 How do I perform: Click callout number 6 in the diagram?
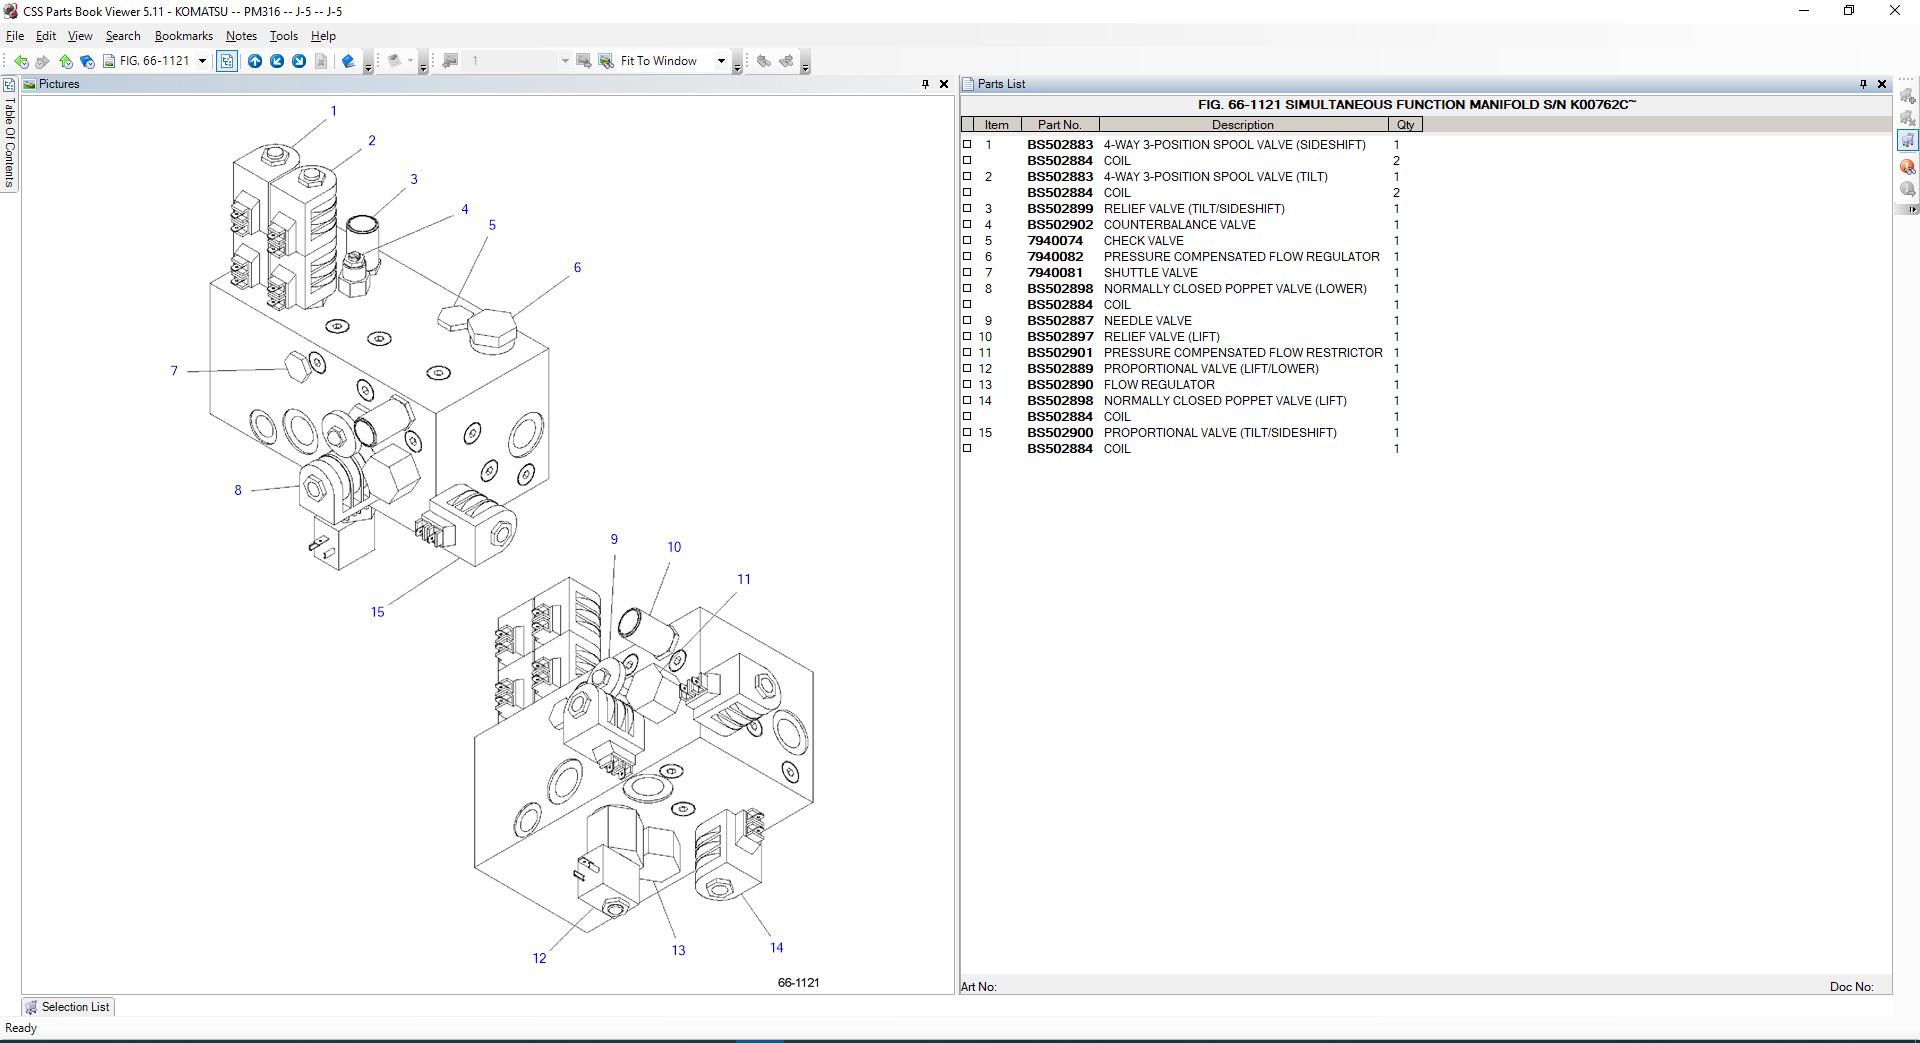(x=577, y=267)
